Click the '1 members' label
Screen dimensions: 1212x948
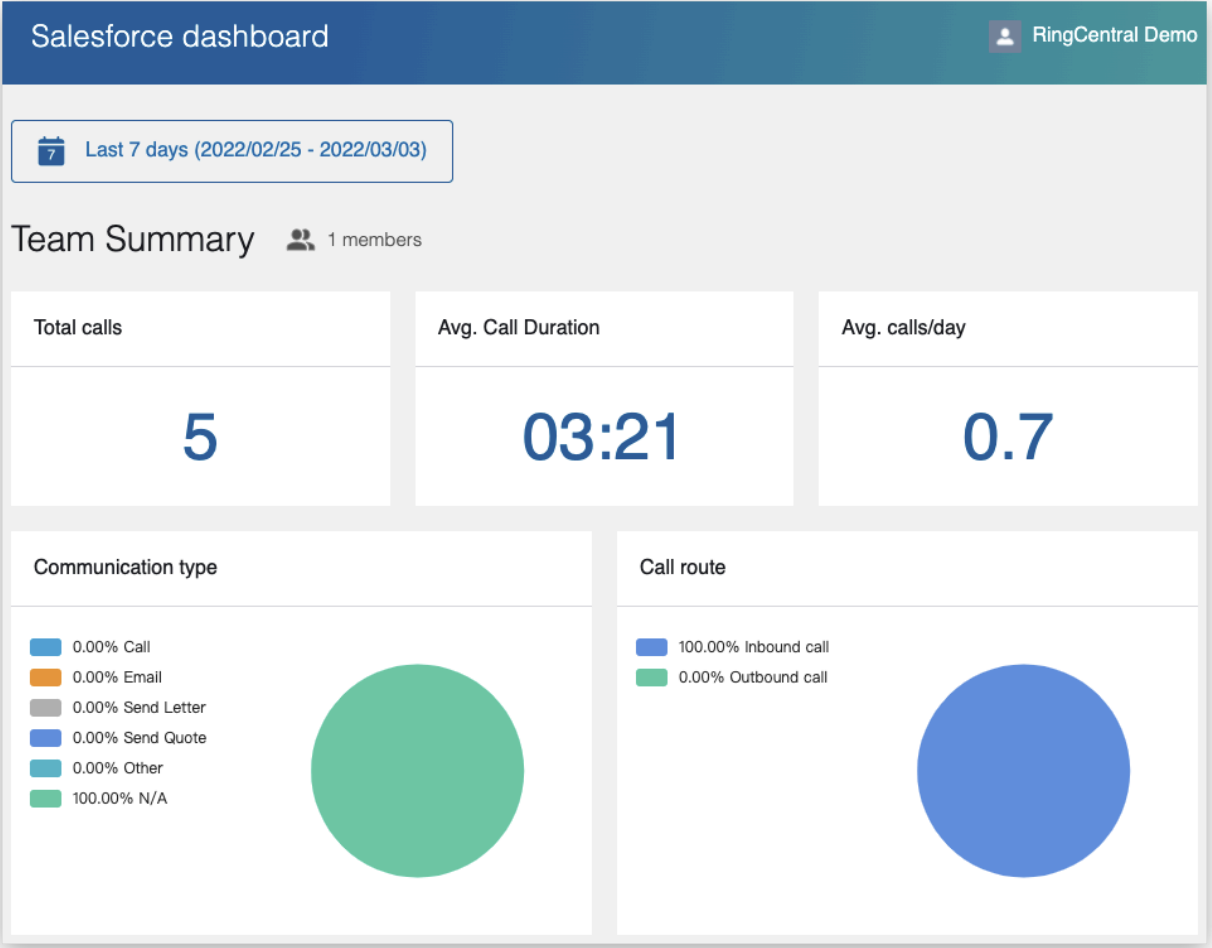pyautogui.click(x=375, y=240)
